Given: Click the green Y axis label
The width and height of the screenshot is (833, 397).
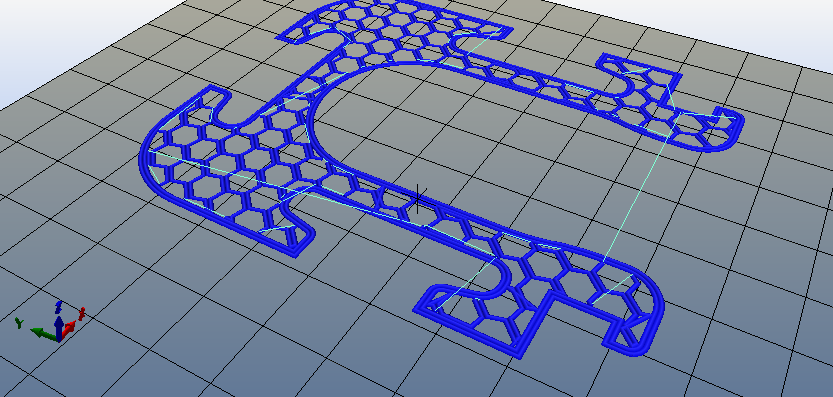Looking at the screenshot, I should [x=19, y=323].
